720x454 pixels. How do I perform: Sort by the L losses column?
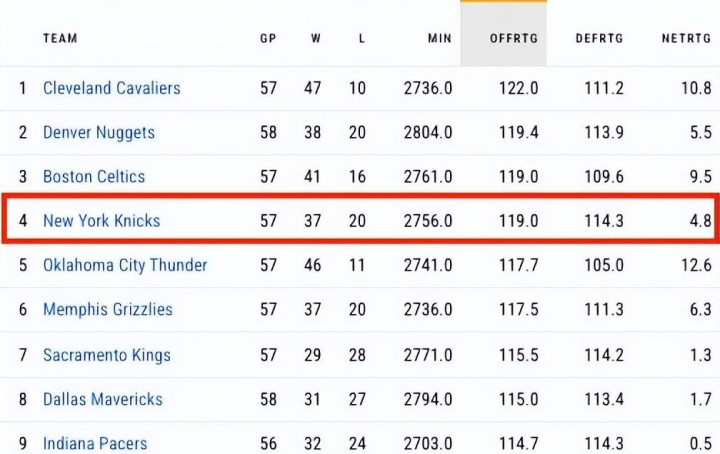[x=361, y=38]
